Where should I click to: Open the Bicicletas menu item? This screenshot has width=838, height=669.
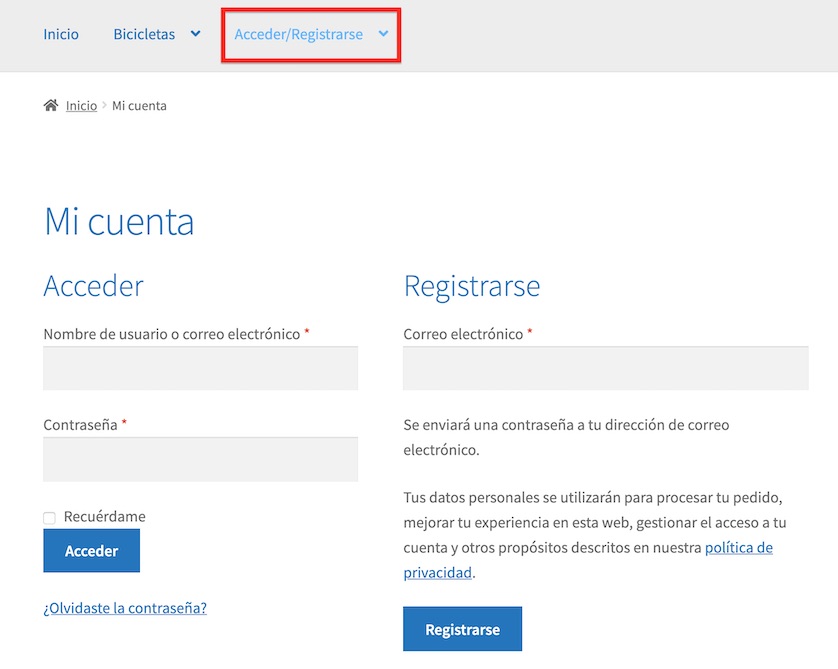(x=144, y=34)
